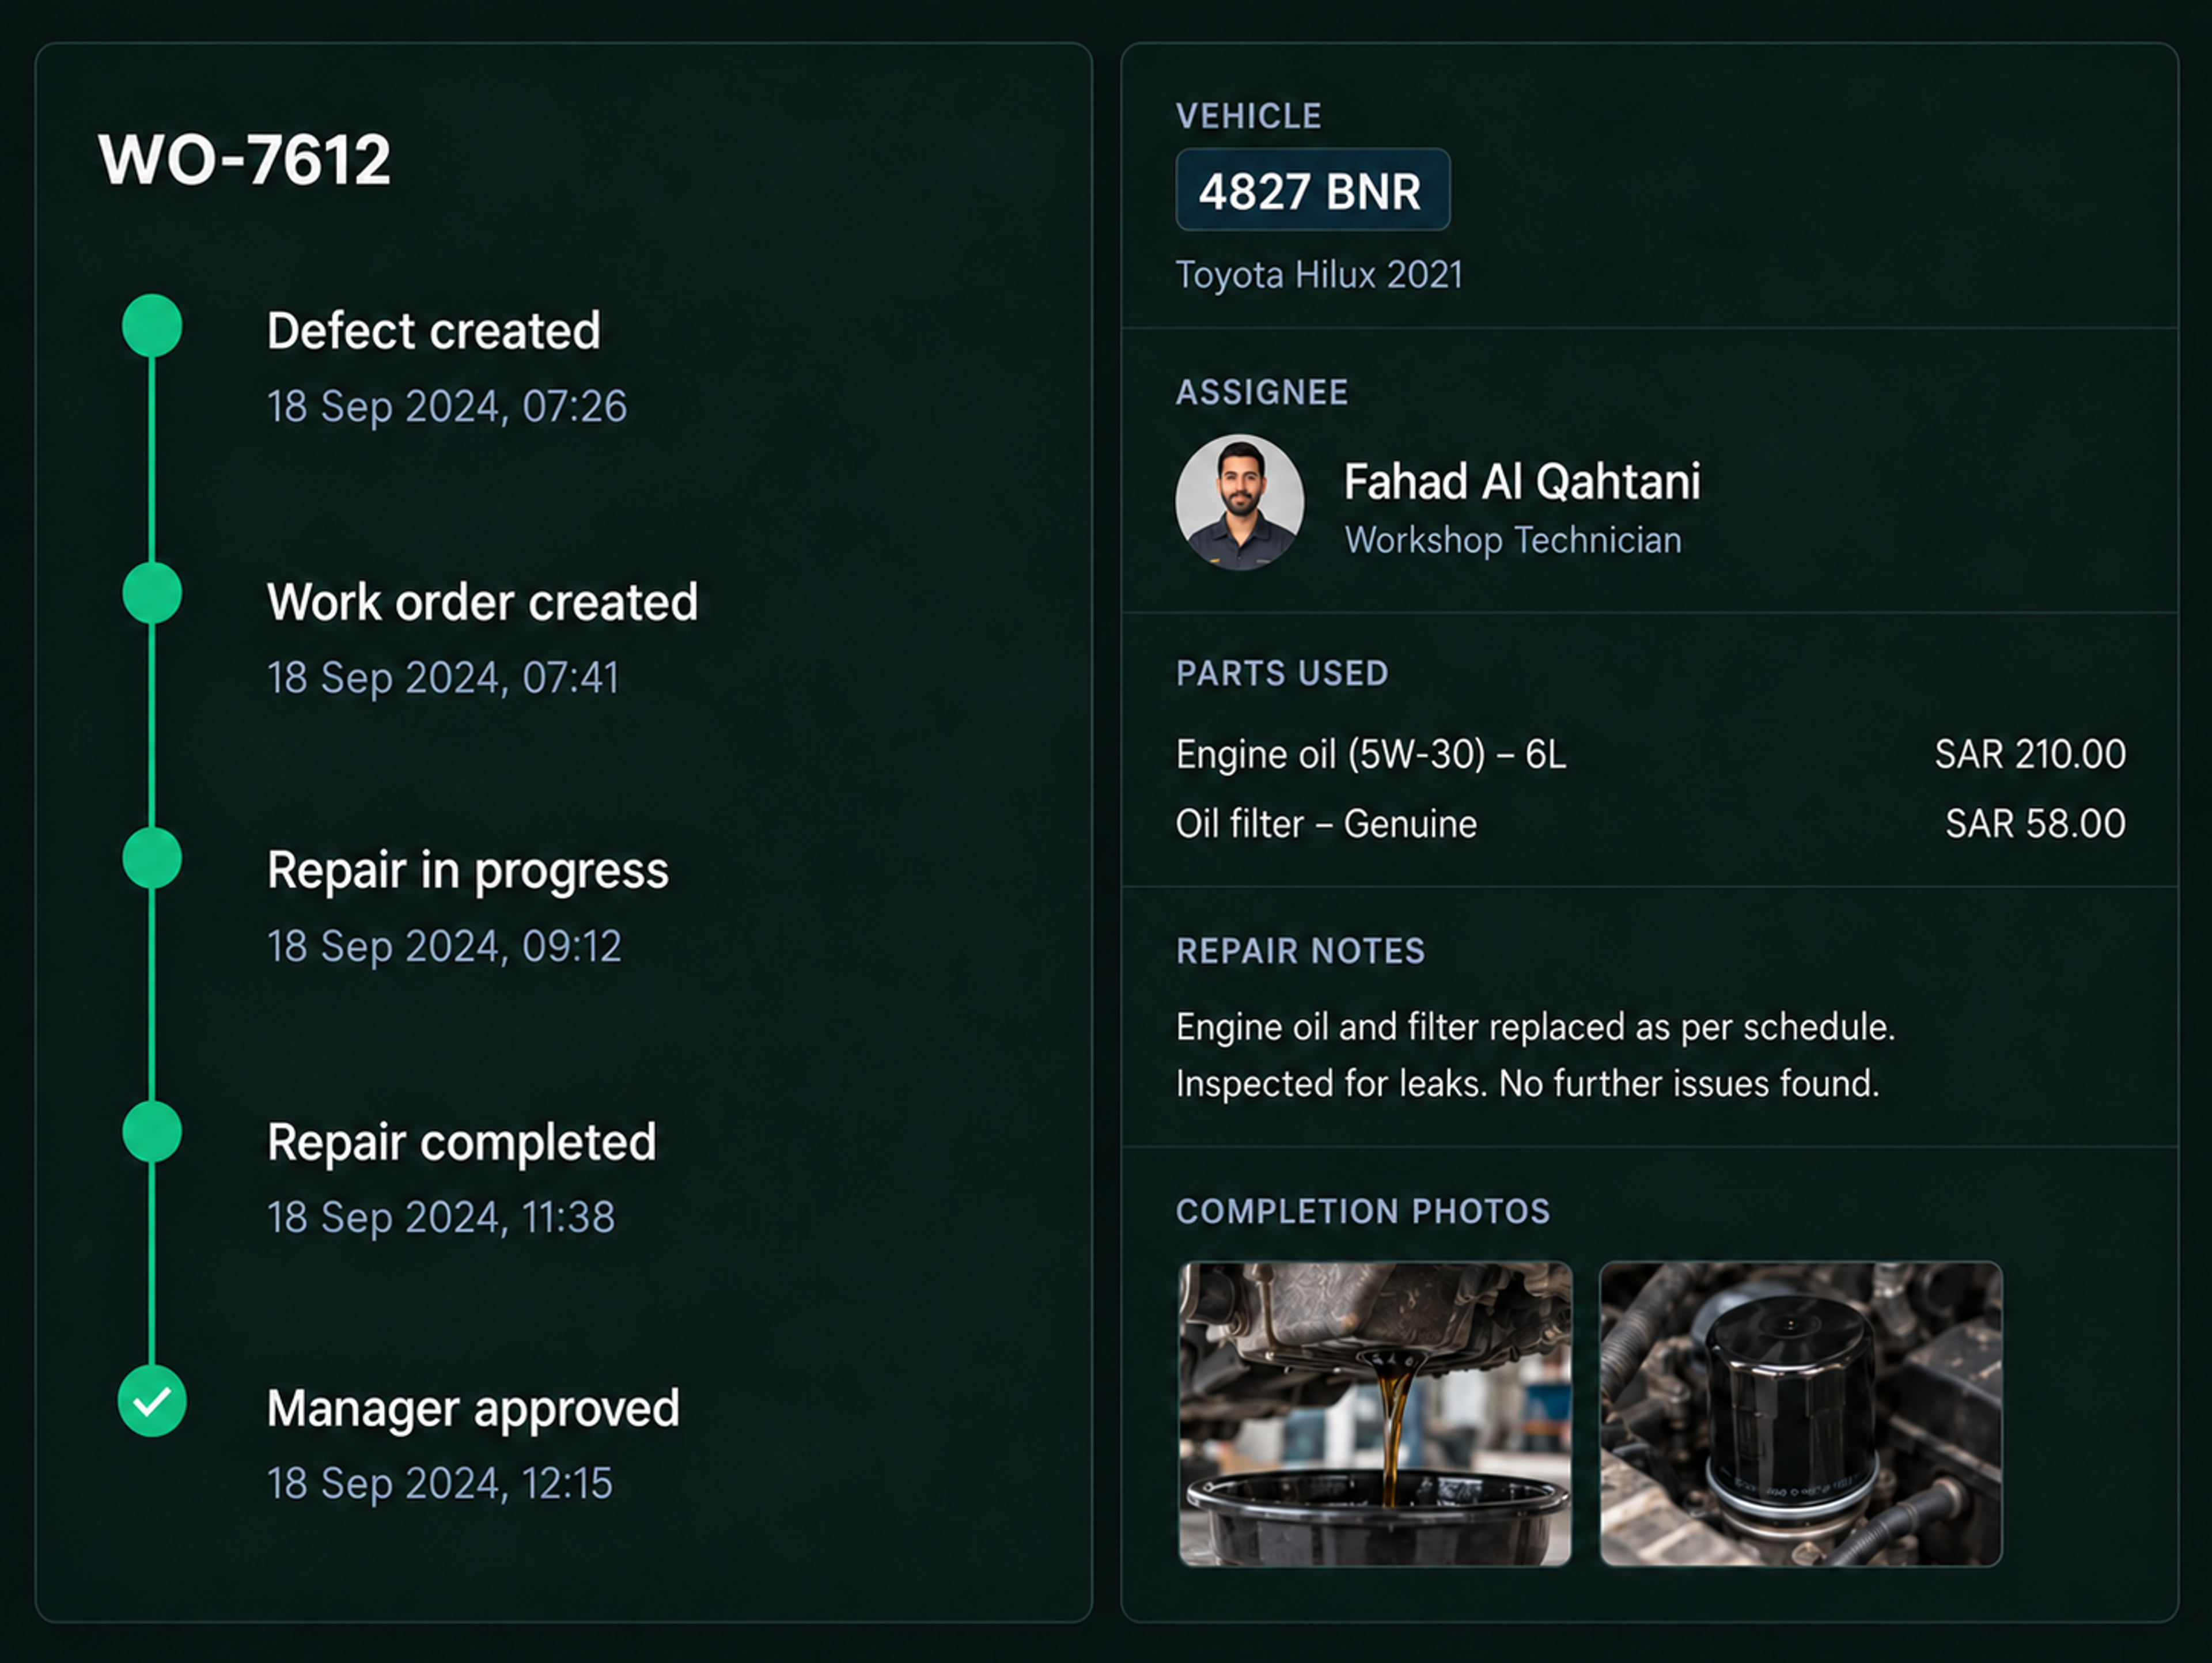
Task: Click the Repair completed label
Action: (462, 1143)
